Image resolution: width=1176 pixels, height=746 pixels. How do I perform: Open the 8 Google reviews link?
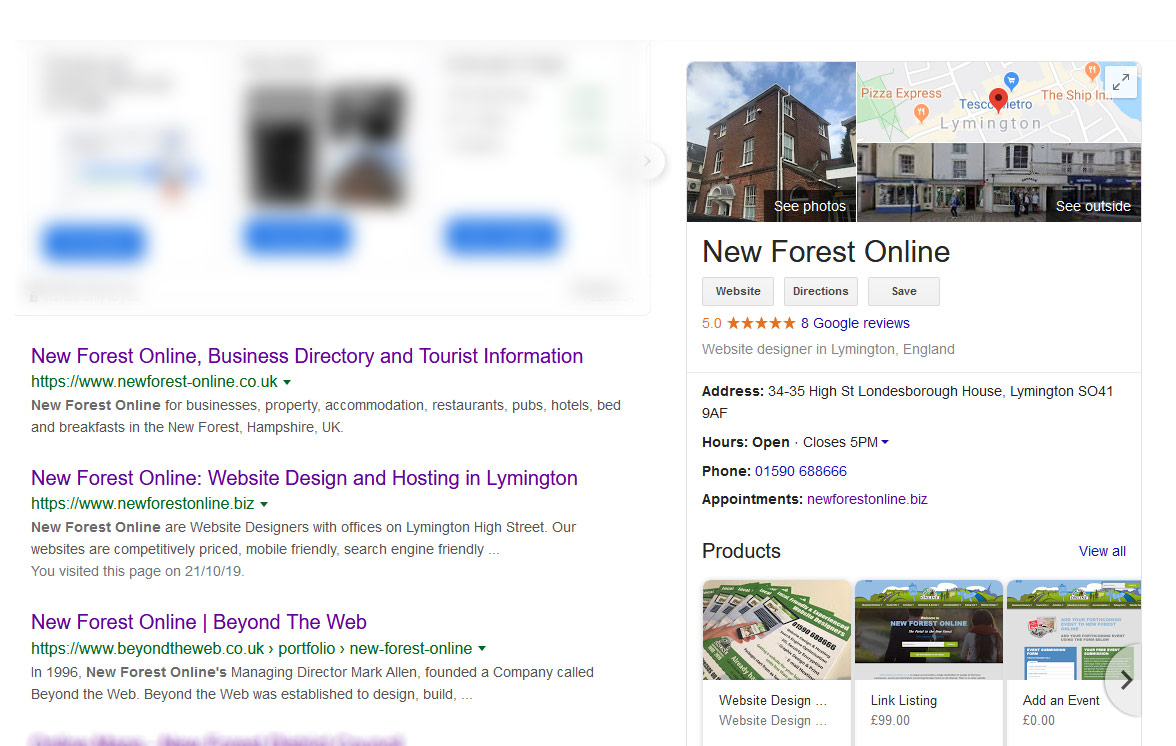point(855,323)
